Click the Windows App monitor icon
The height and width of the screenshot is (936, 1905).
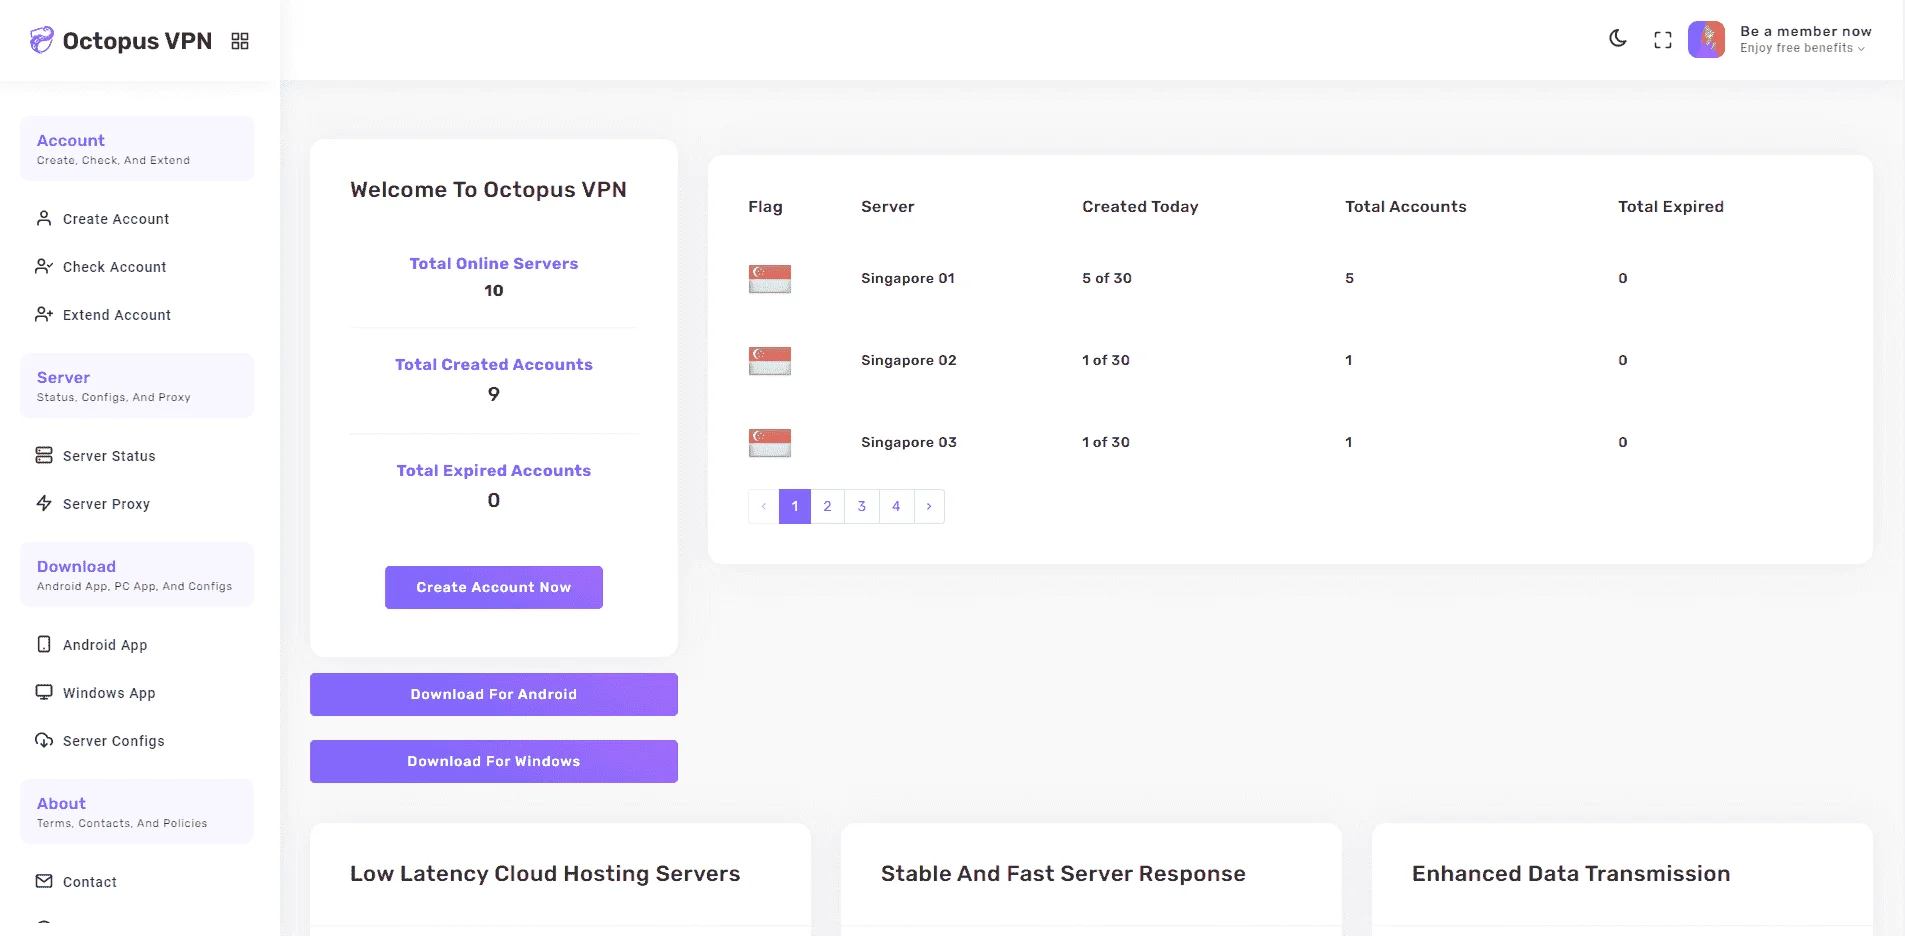pyautogui.click(x=44, y=692)
